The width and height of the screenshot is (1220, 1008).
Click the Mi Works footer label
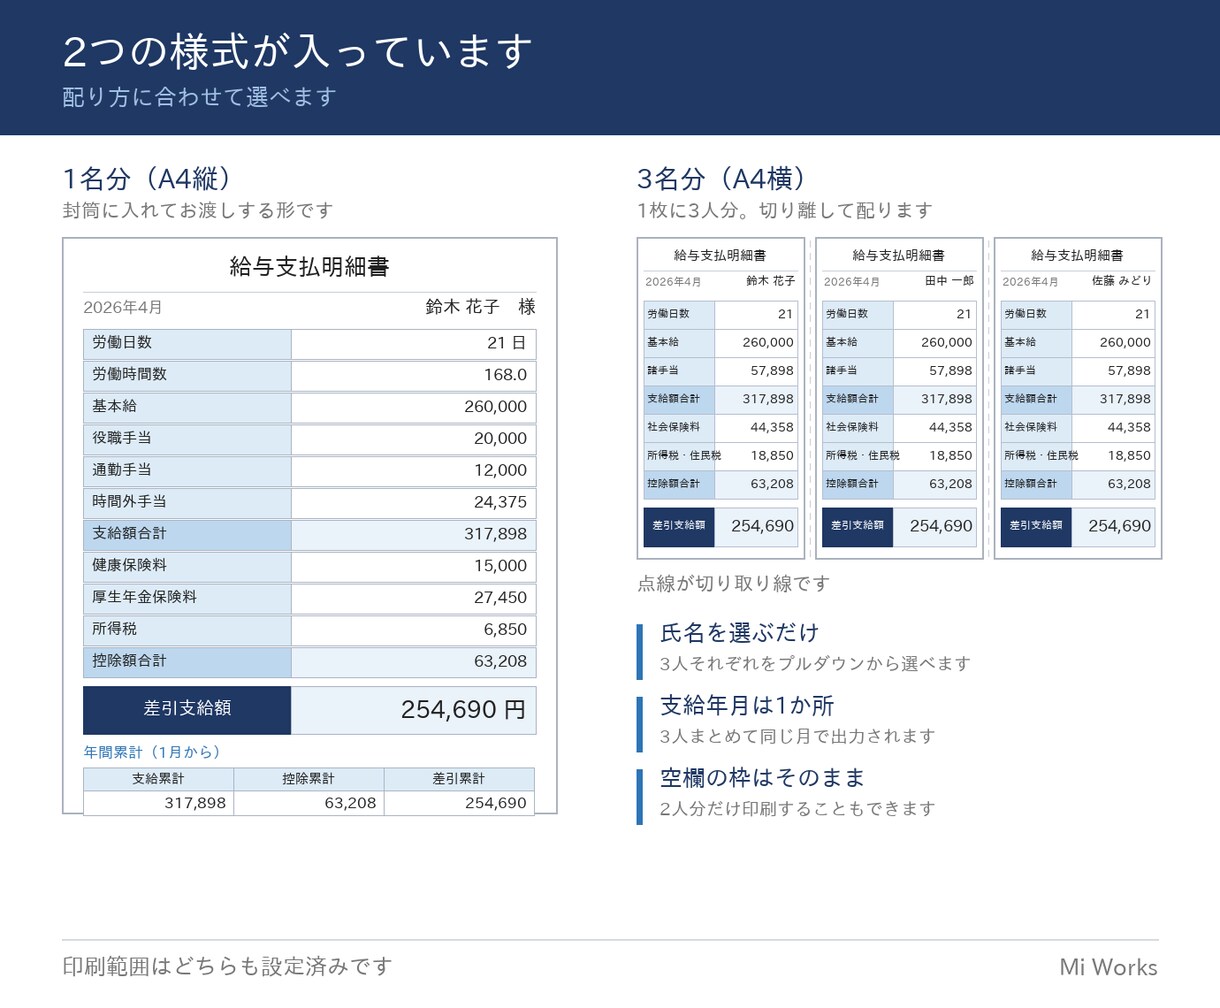(x=1109, y=967)
